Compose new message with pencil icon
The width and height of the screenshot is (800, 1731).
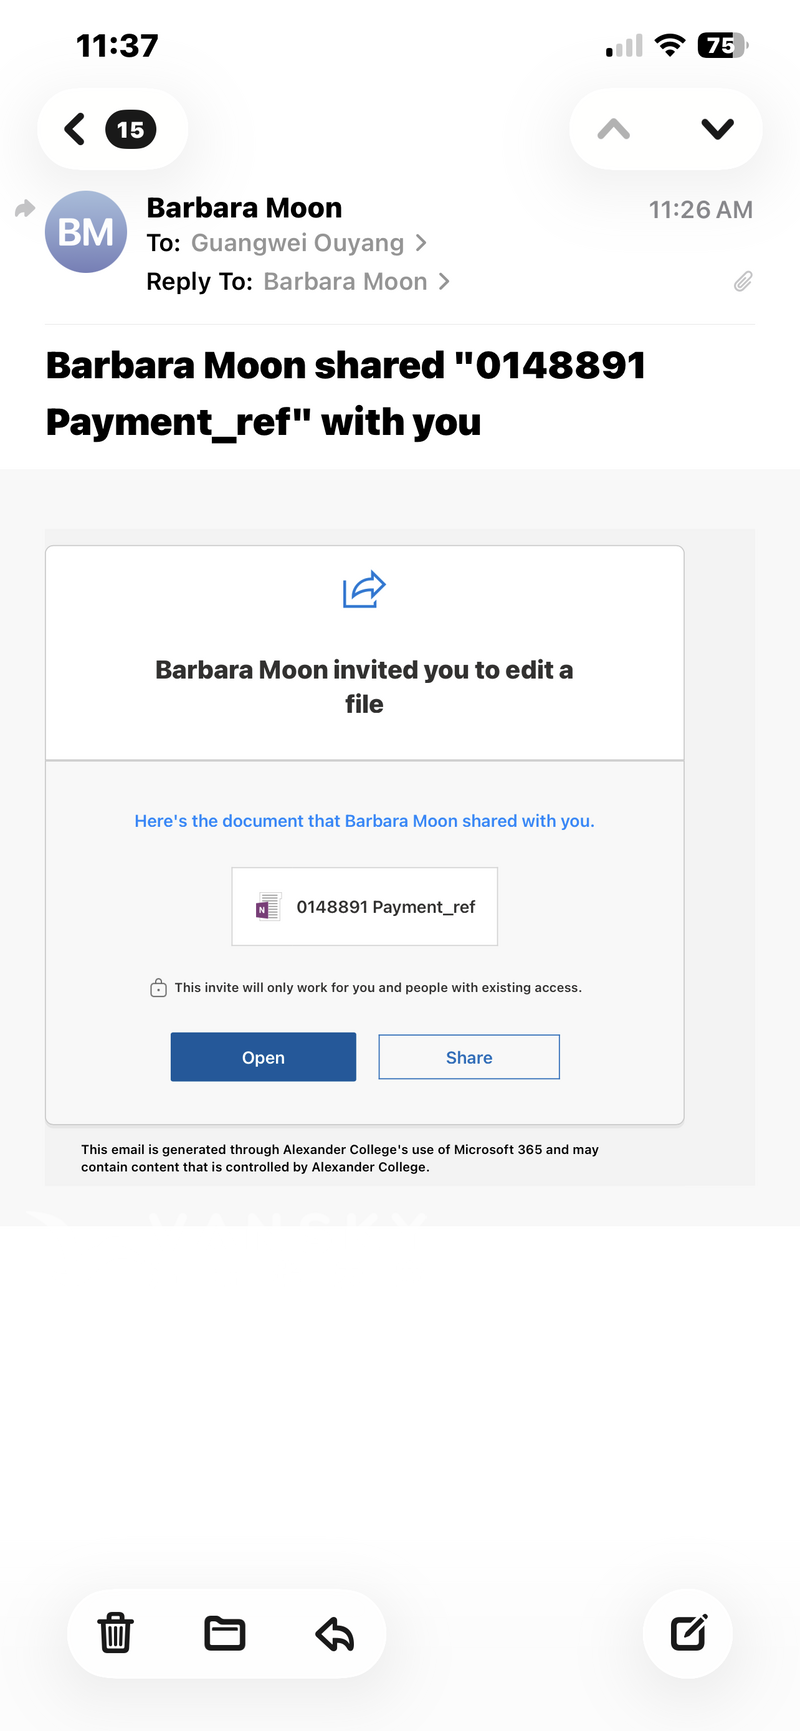tap(689, 1633)
